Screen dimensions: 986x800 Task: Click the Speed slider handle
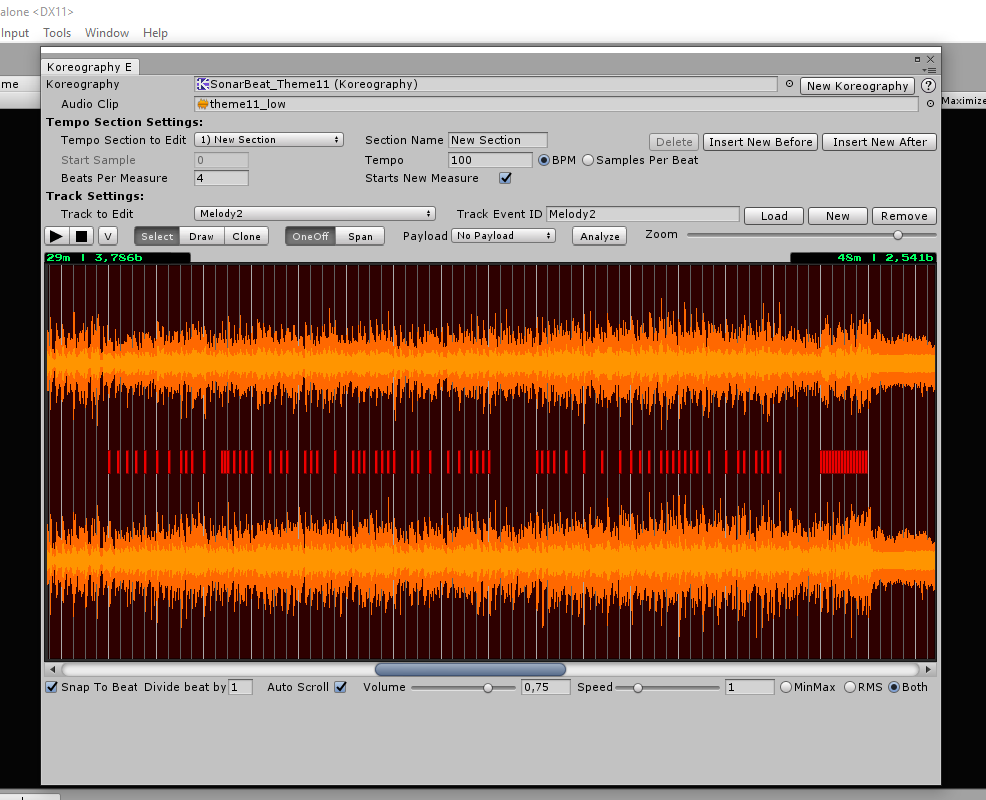(x=638, y=687)
